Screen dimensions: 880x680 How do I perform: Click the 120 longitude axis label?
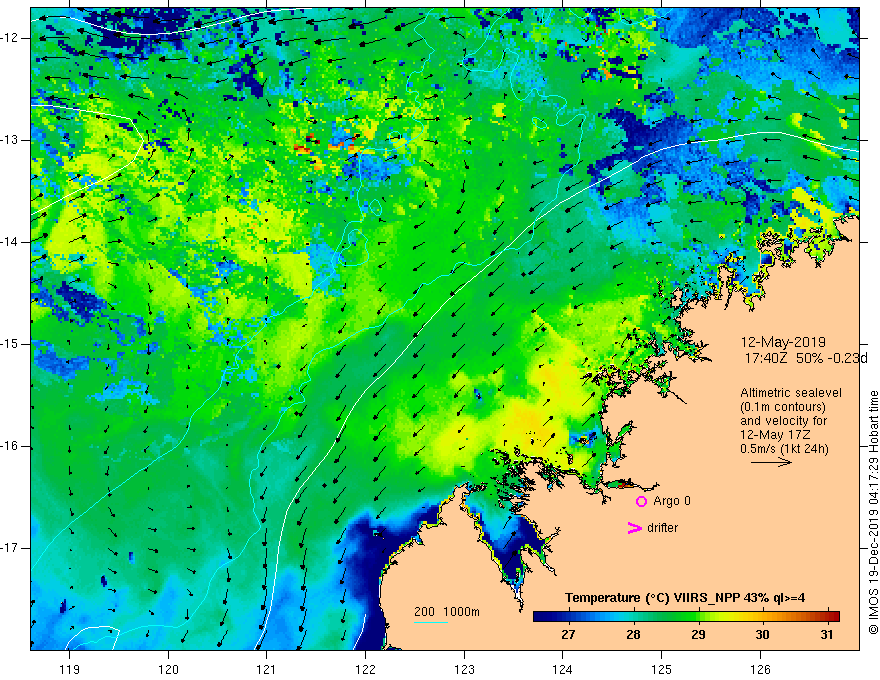click(x=168, y=669)
